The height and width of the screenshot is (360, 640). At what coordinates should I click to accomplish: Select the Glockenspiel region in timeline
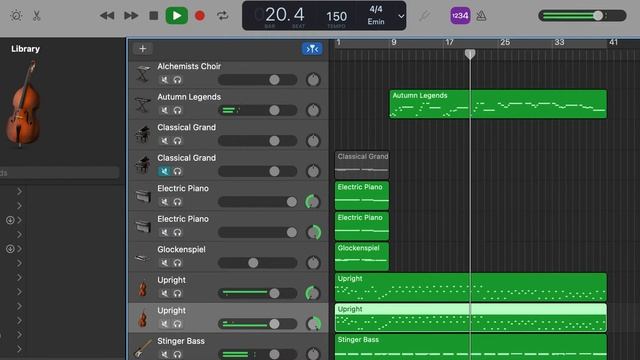pyautogui.click(x=362, y=257)
